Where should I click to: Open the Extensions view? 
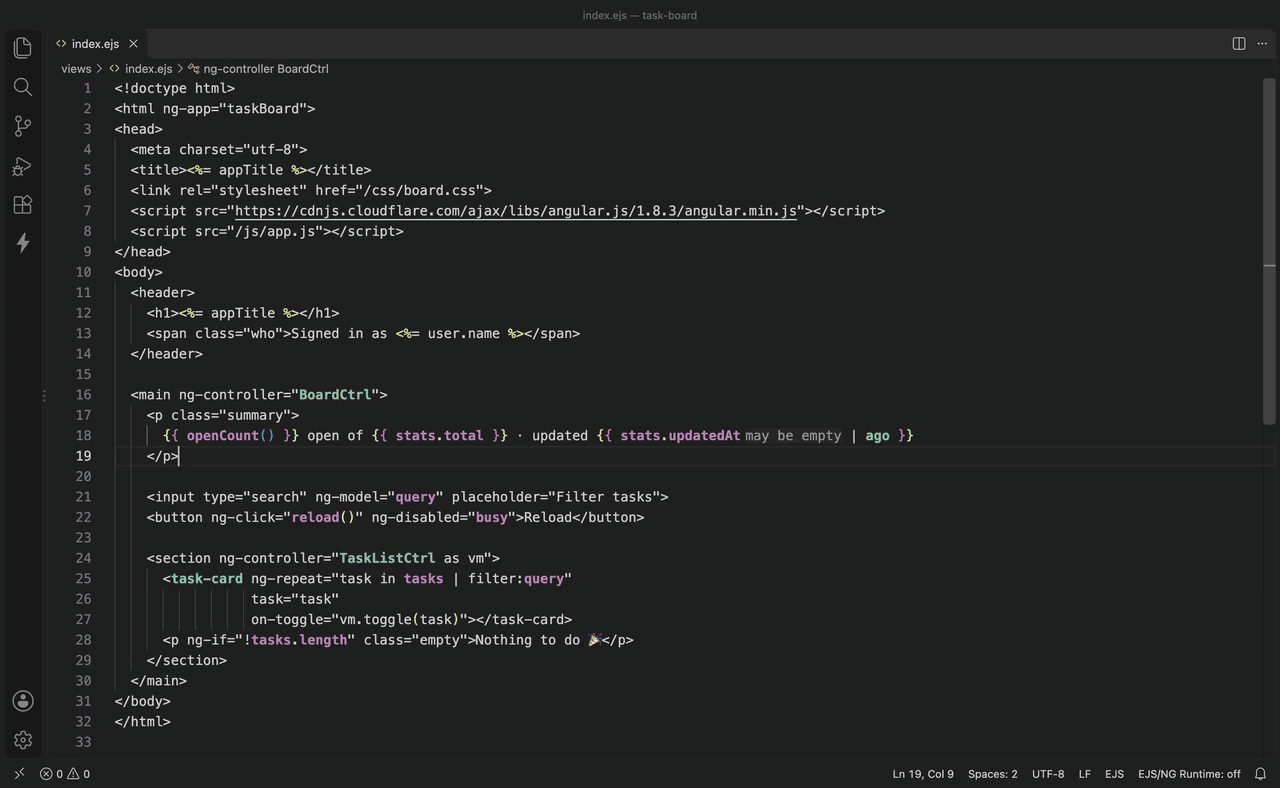tap(22, 204)
